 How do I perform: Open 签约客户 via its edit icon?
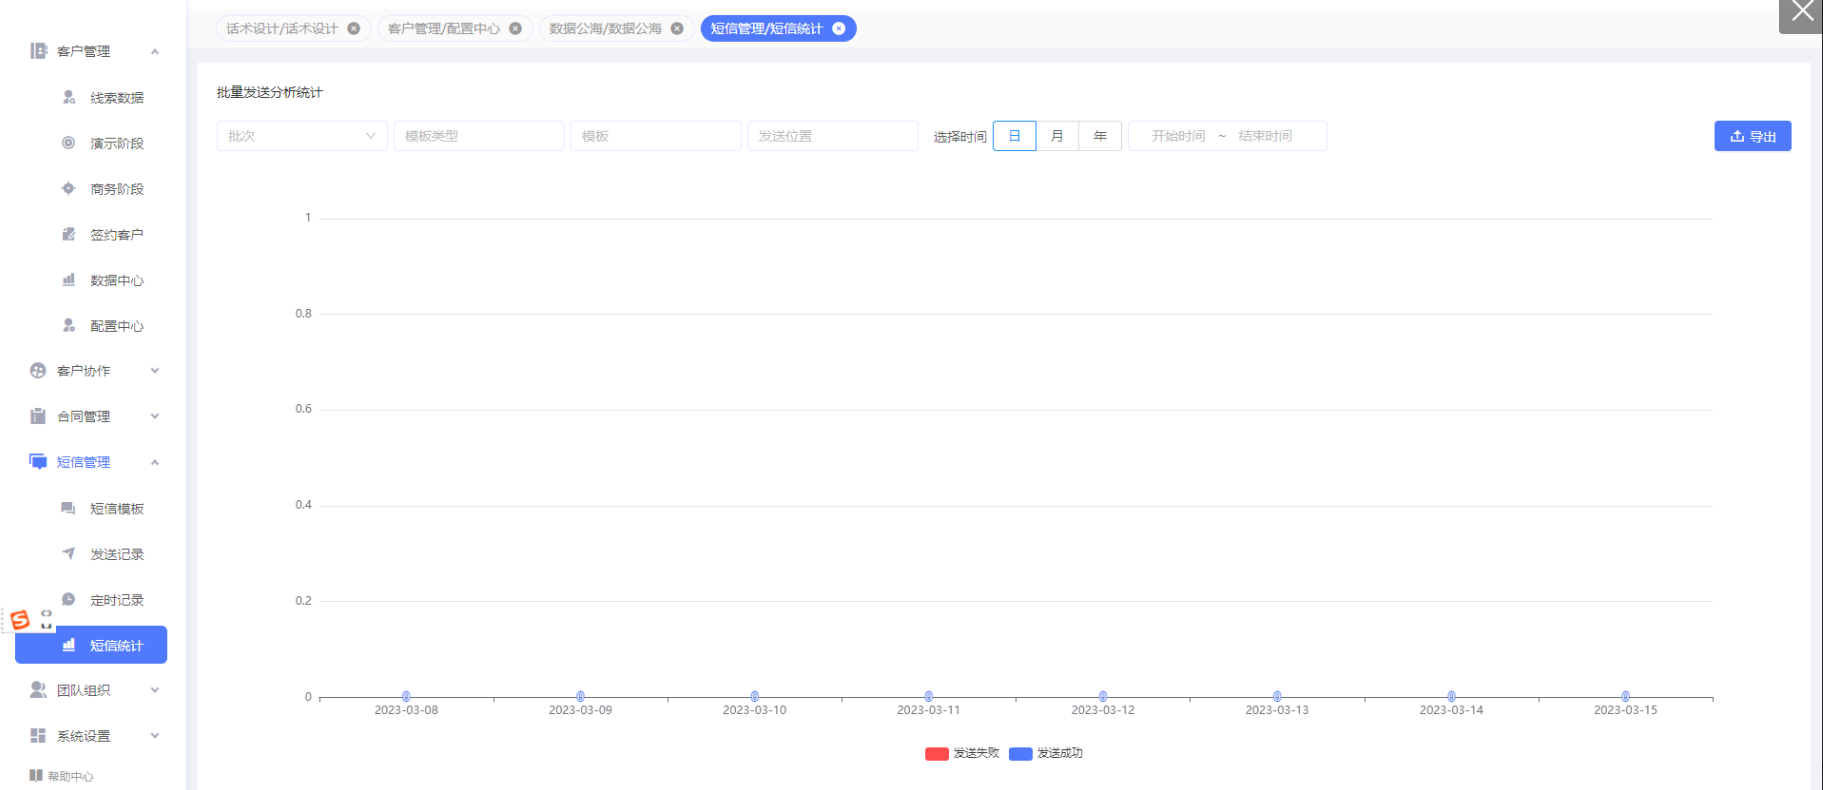tap(69, 234)
